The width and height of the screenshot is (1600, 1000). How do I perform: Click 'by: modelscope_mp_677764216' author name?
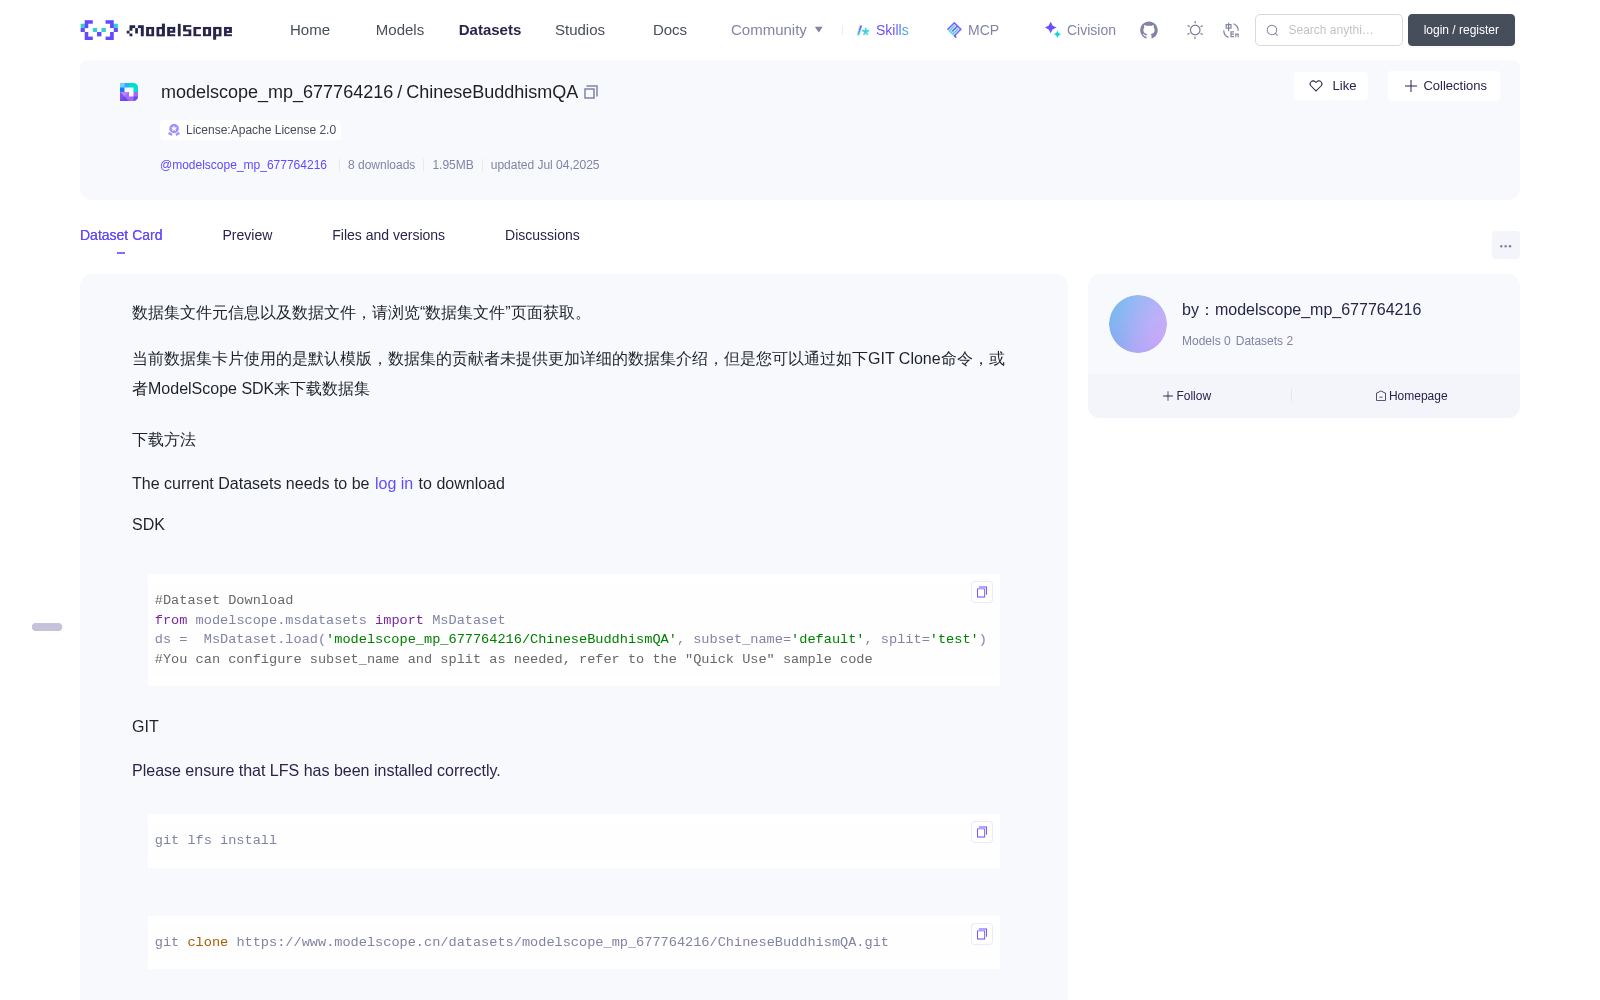1301,310
